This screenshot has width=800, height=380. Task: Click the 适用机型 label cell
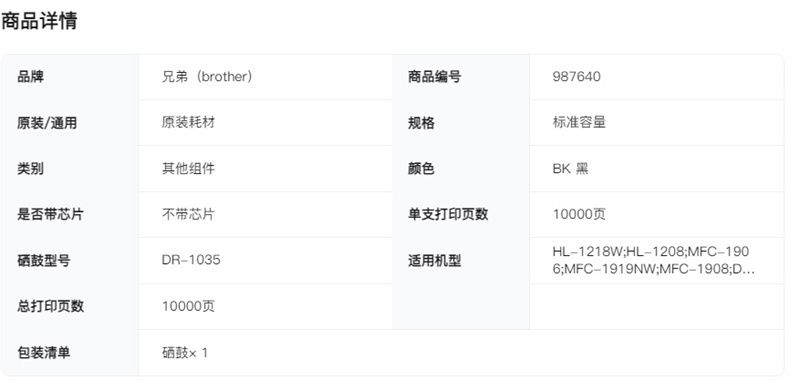[461, 261]
